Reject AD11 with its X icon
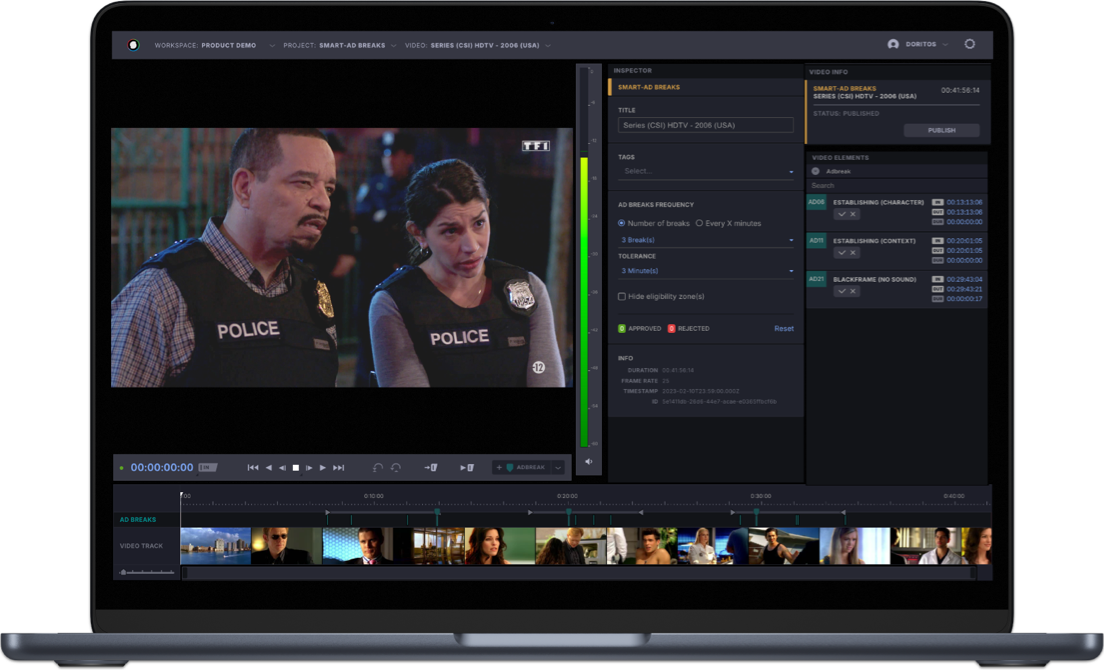 (x=853, y=253)
